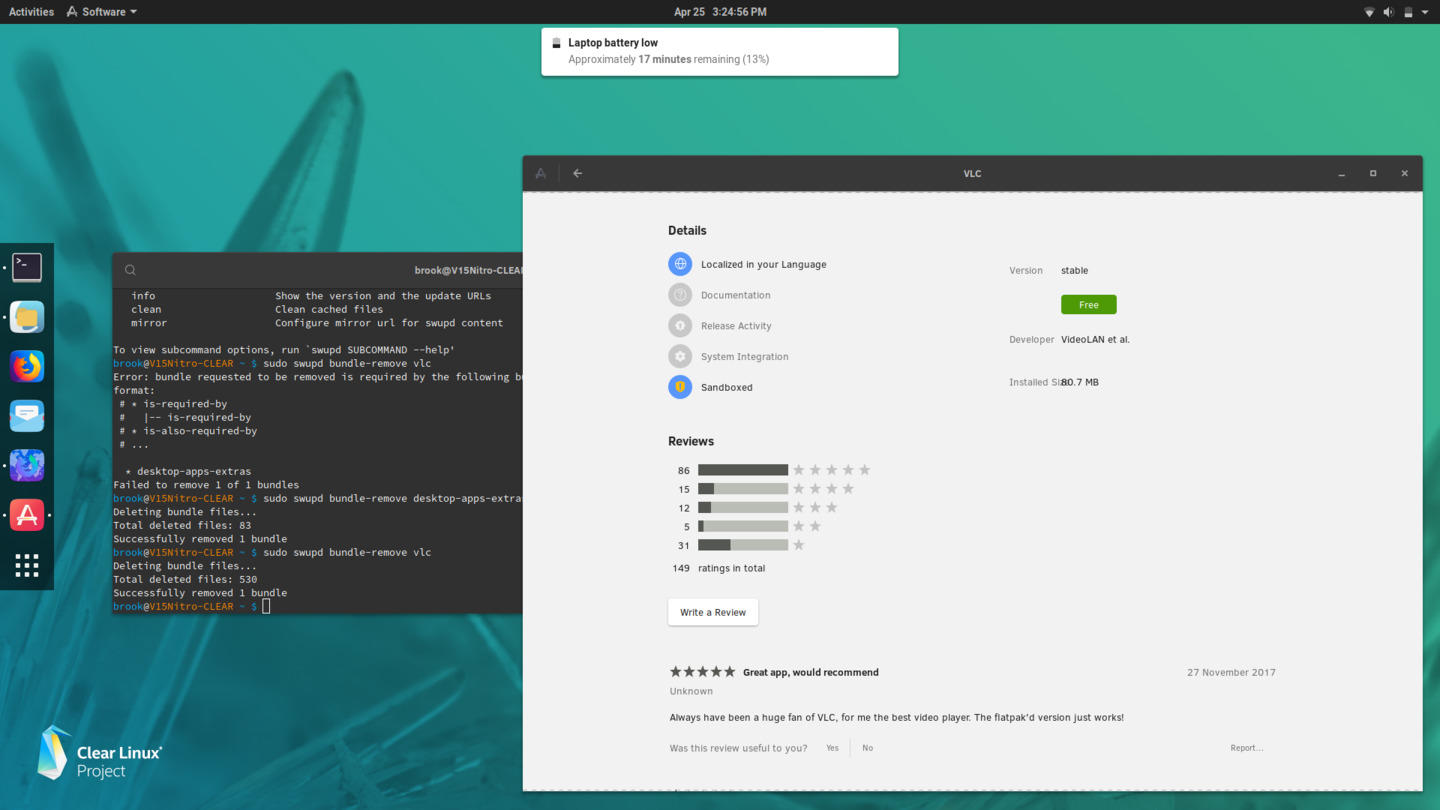Click Write a Review button
The height and width of the screenshot is (810, 1440).
pos(713,612)
